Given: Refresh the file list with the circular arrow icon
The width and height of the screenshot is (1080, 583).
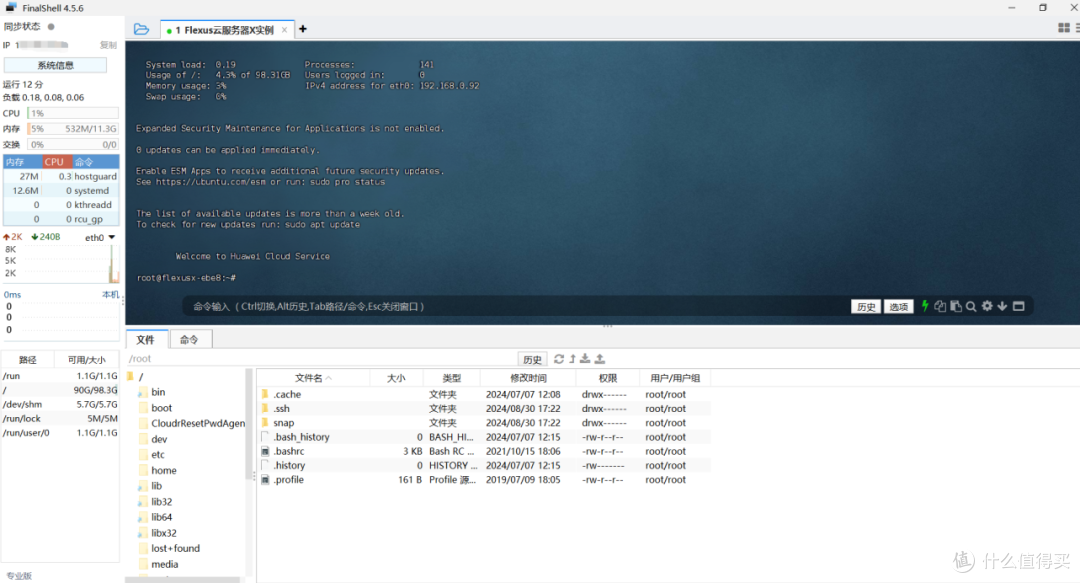Looking at the screenshot, I should click(x=559, y=359).
